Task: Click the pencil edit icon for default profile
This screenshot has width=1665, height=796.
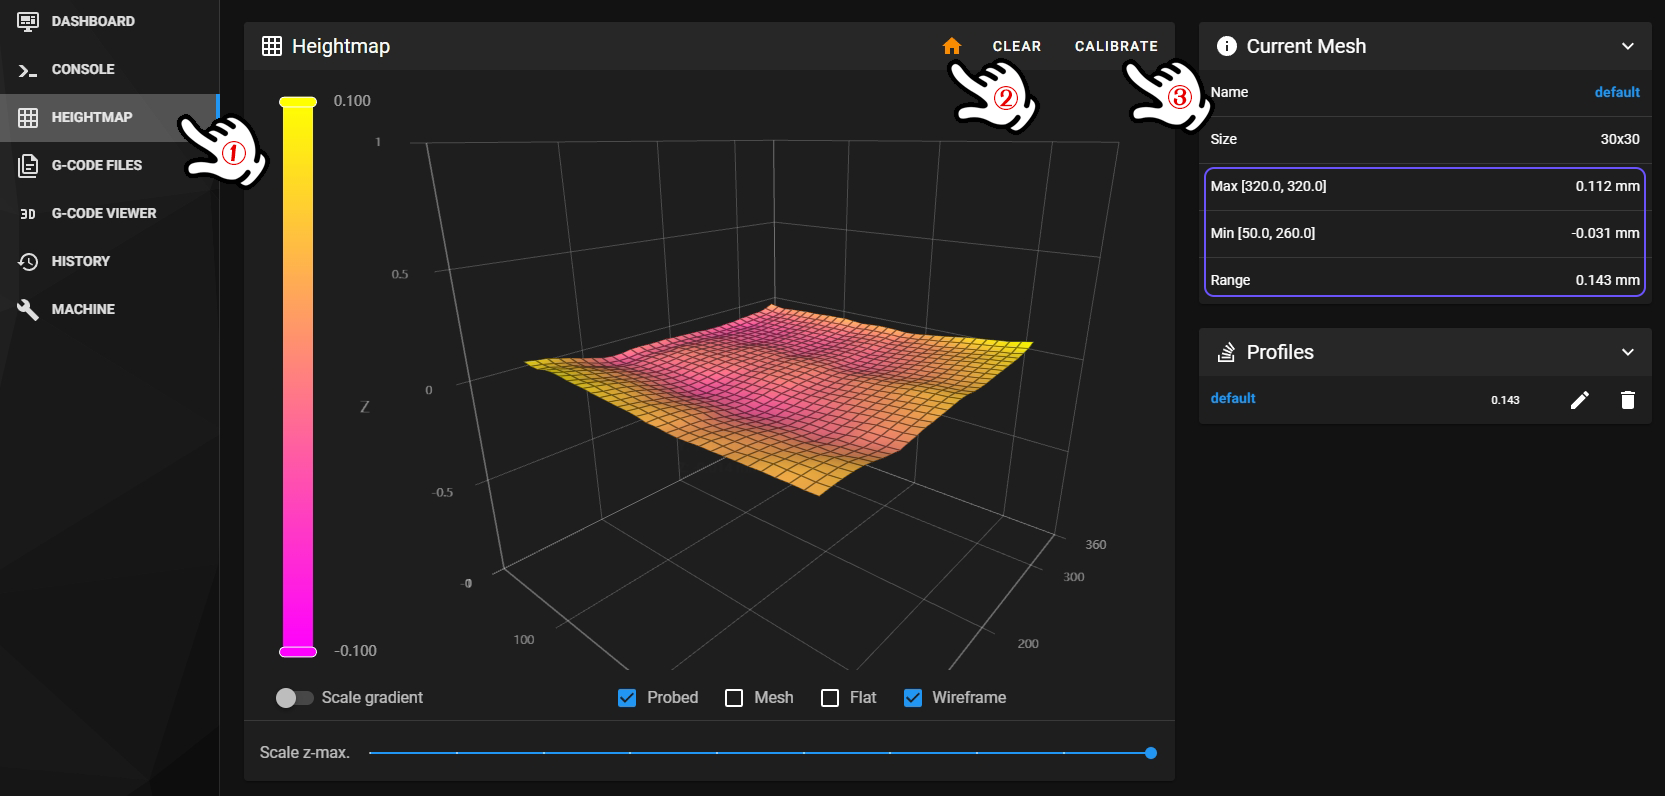Action: pos(1579,400)
